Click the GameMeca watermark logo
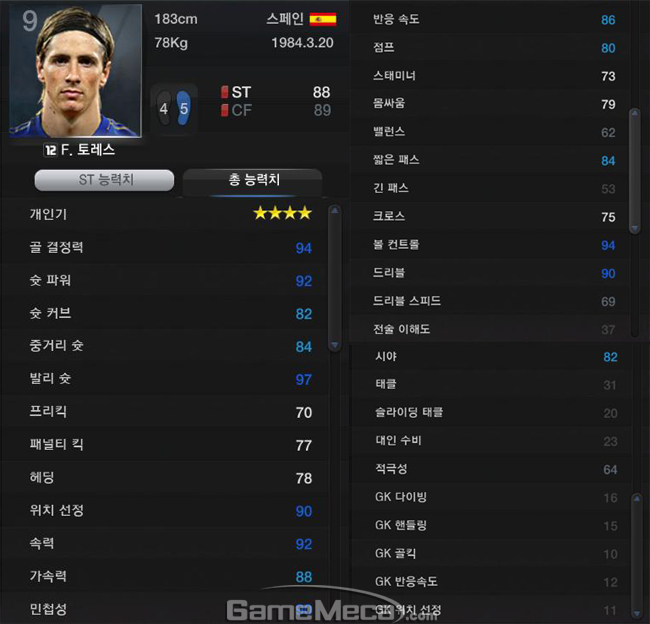Screen dimensions: 650x624 [332, 606]
